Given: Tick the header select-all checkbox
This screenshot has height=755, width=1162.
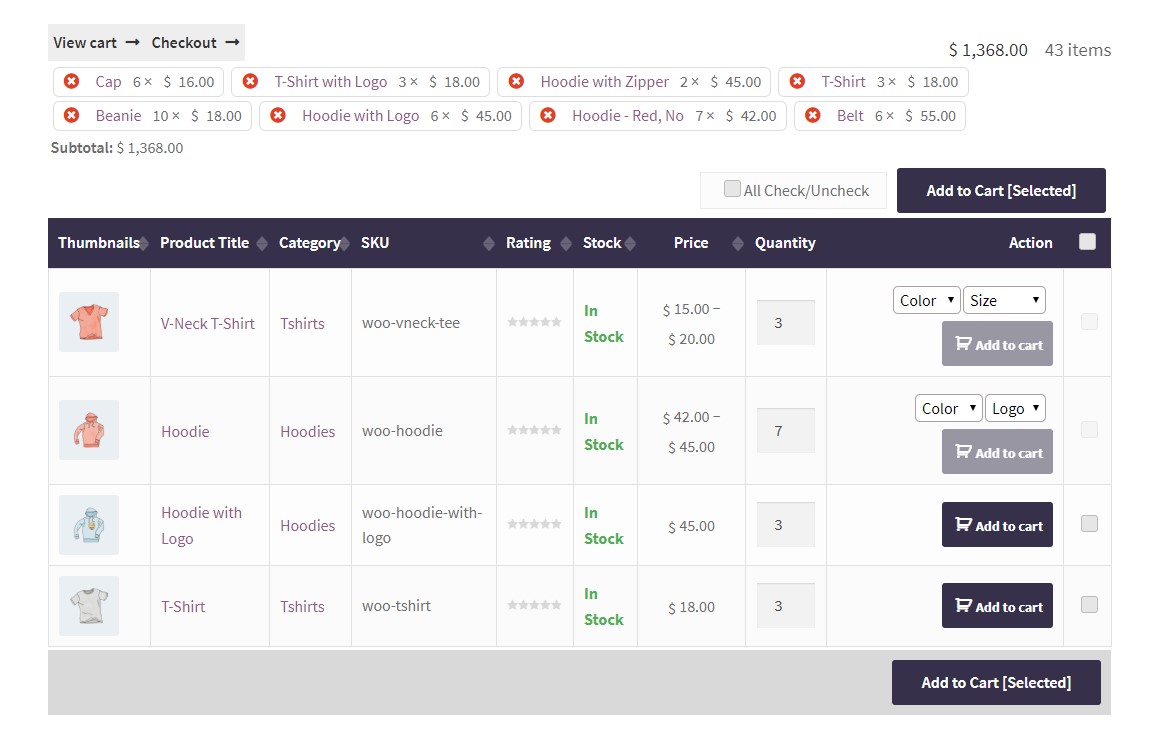Looking at the screenshot, I should click(x=1088, y=241).
